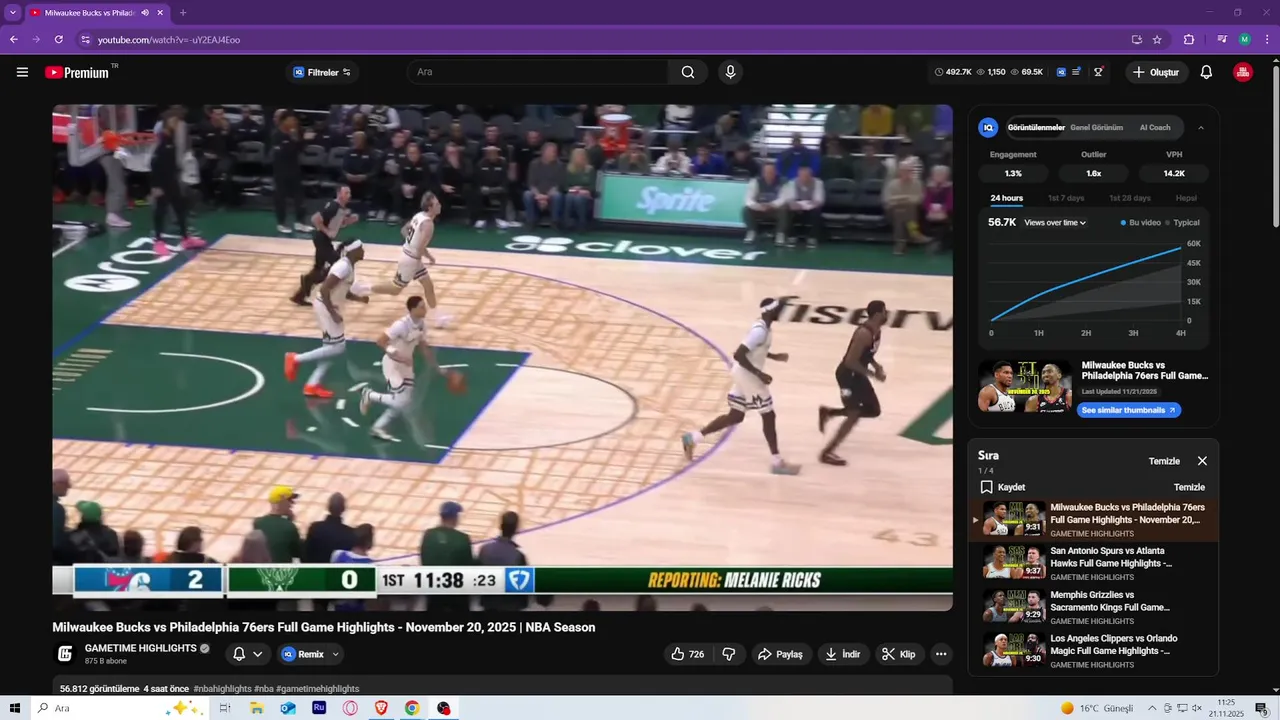Click the vidIQ panel video thumbnail
This screenshot has width=1280, height=720.
pos(1025,387)
